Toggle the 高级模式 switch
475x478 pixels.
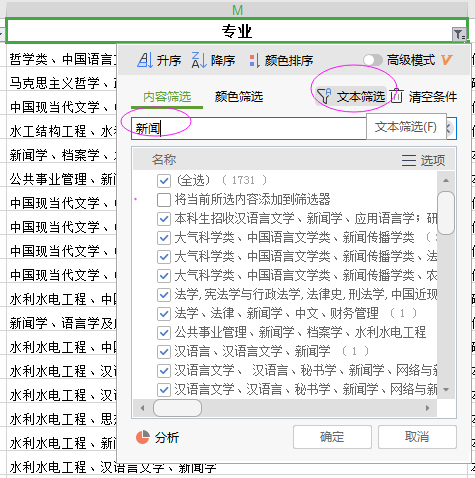[373, 60]
